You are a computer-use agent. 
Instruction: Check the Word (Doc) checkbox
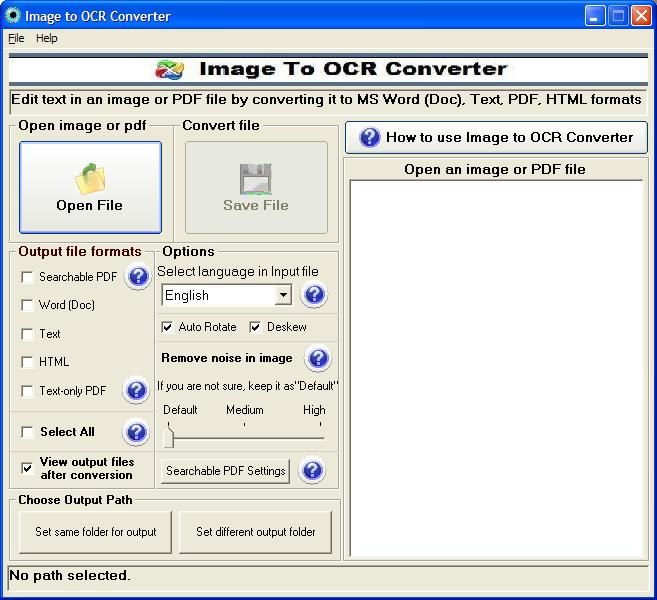pos(27,305)
